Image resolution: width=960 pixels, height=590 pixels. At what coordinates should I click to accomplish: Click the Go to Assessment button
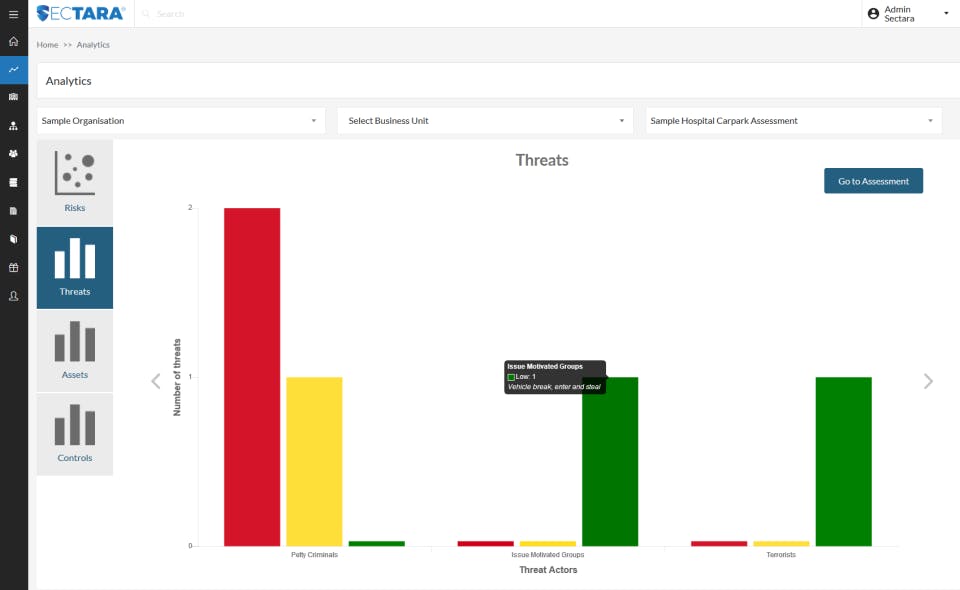click(873, 181)
